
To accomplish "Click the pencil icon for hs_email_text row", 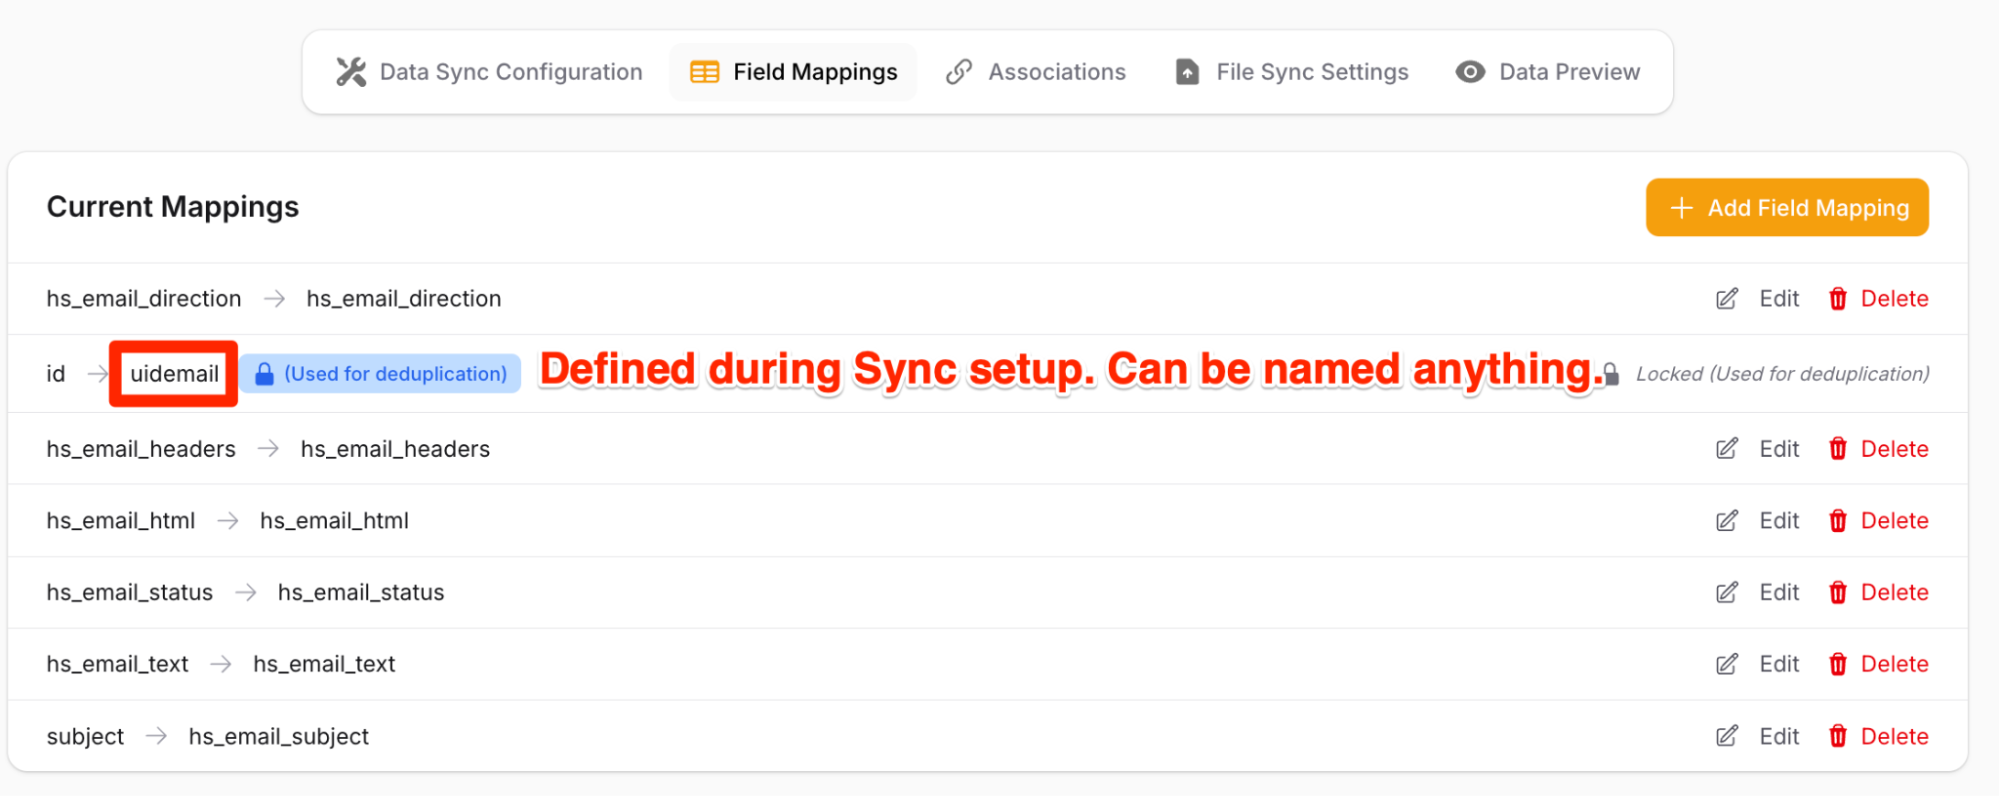I will click(x=1727, y=664).
